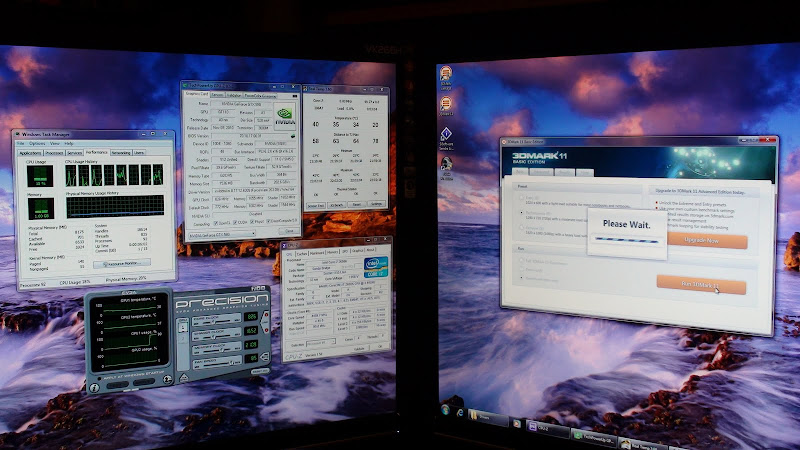Image resolution: width=800 pixels, height=450 pixels.
Task: Open the Windows Start menu orb
Action: [445, 409]
